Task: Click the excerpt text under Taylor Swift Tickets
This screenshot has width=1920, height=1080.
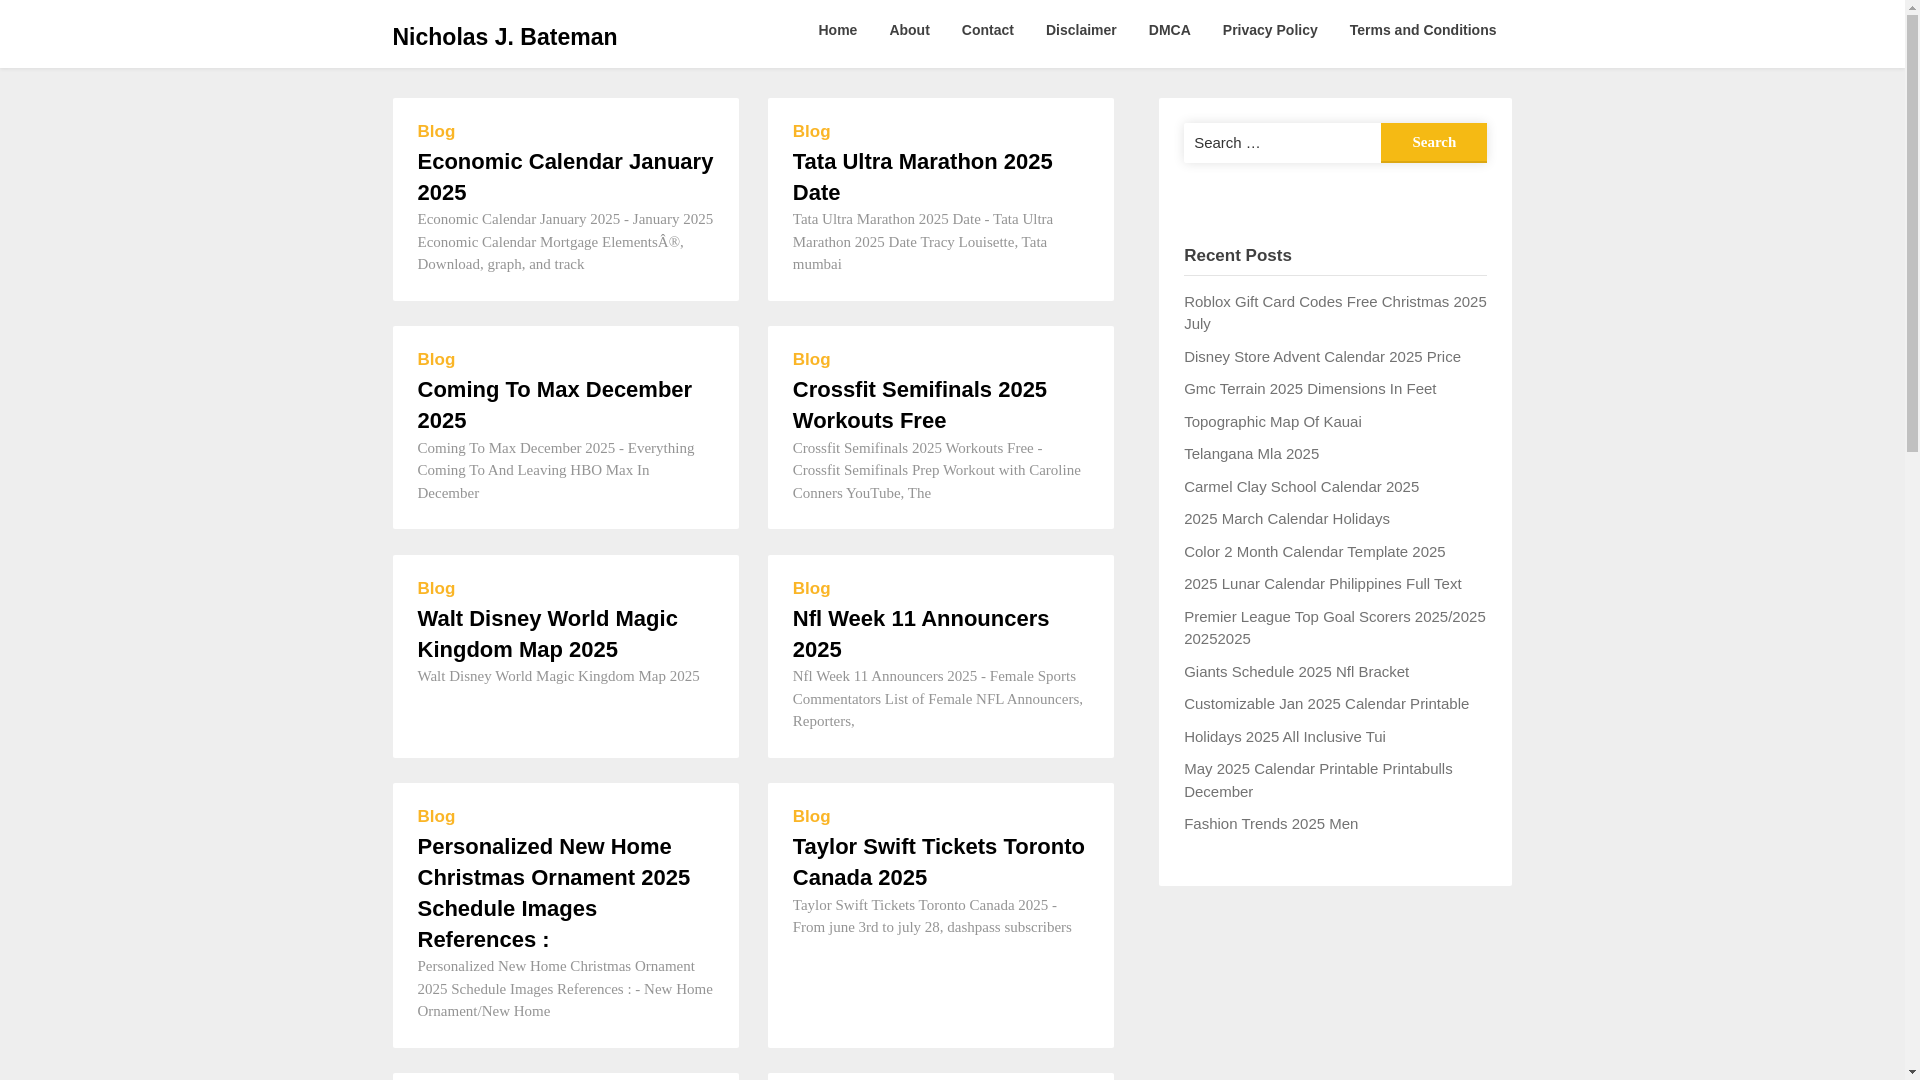Action: click(x=932, y=916)
